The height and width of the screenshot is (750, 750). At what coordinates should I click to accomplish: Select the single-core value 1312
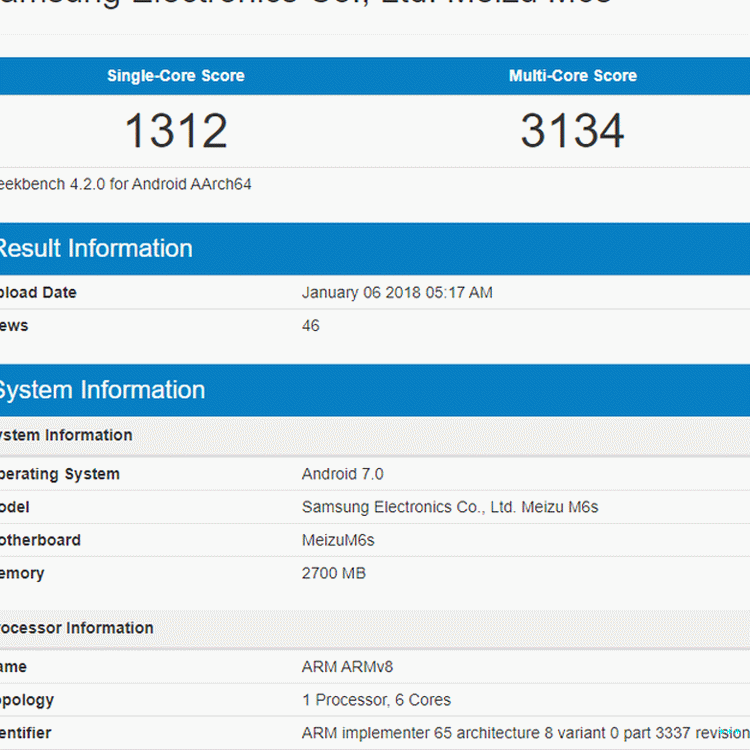pyautogui.click(x=176, y=131)
